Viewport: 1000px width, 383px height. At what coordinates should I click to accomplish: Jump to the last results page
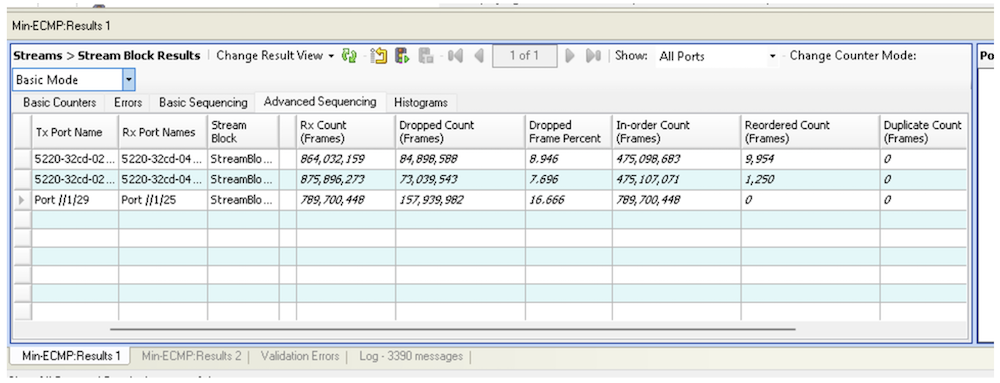click(593, 55)
